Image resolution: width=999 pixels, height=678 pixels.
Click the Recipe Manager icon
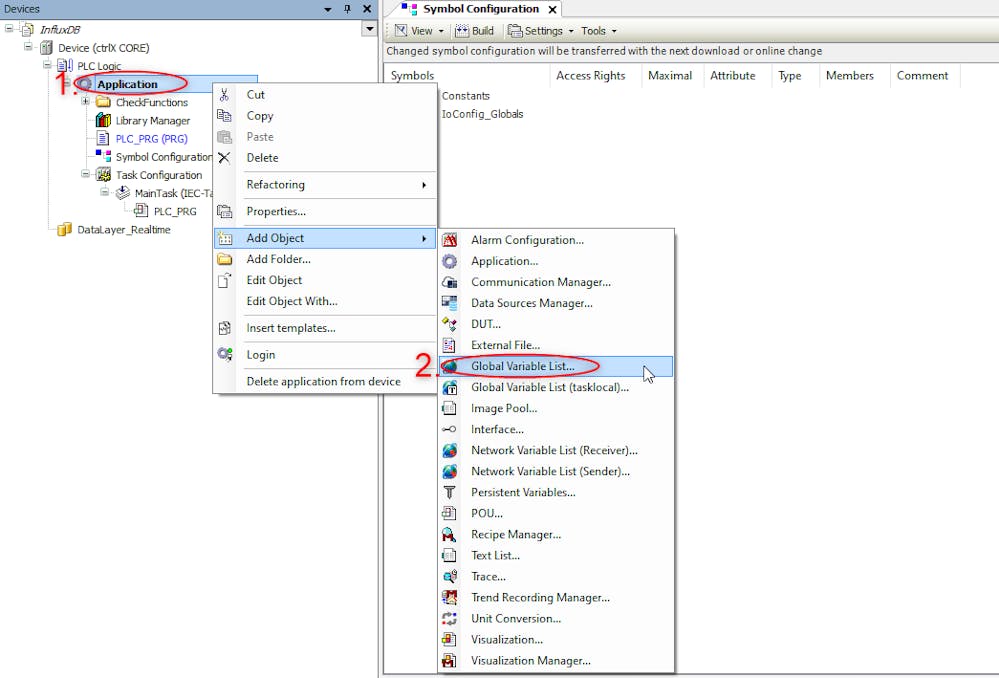pyautogui.click(x=449, y=535)
